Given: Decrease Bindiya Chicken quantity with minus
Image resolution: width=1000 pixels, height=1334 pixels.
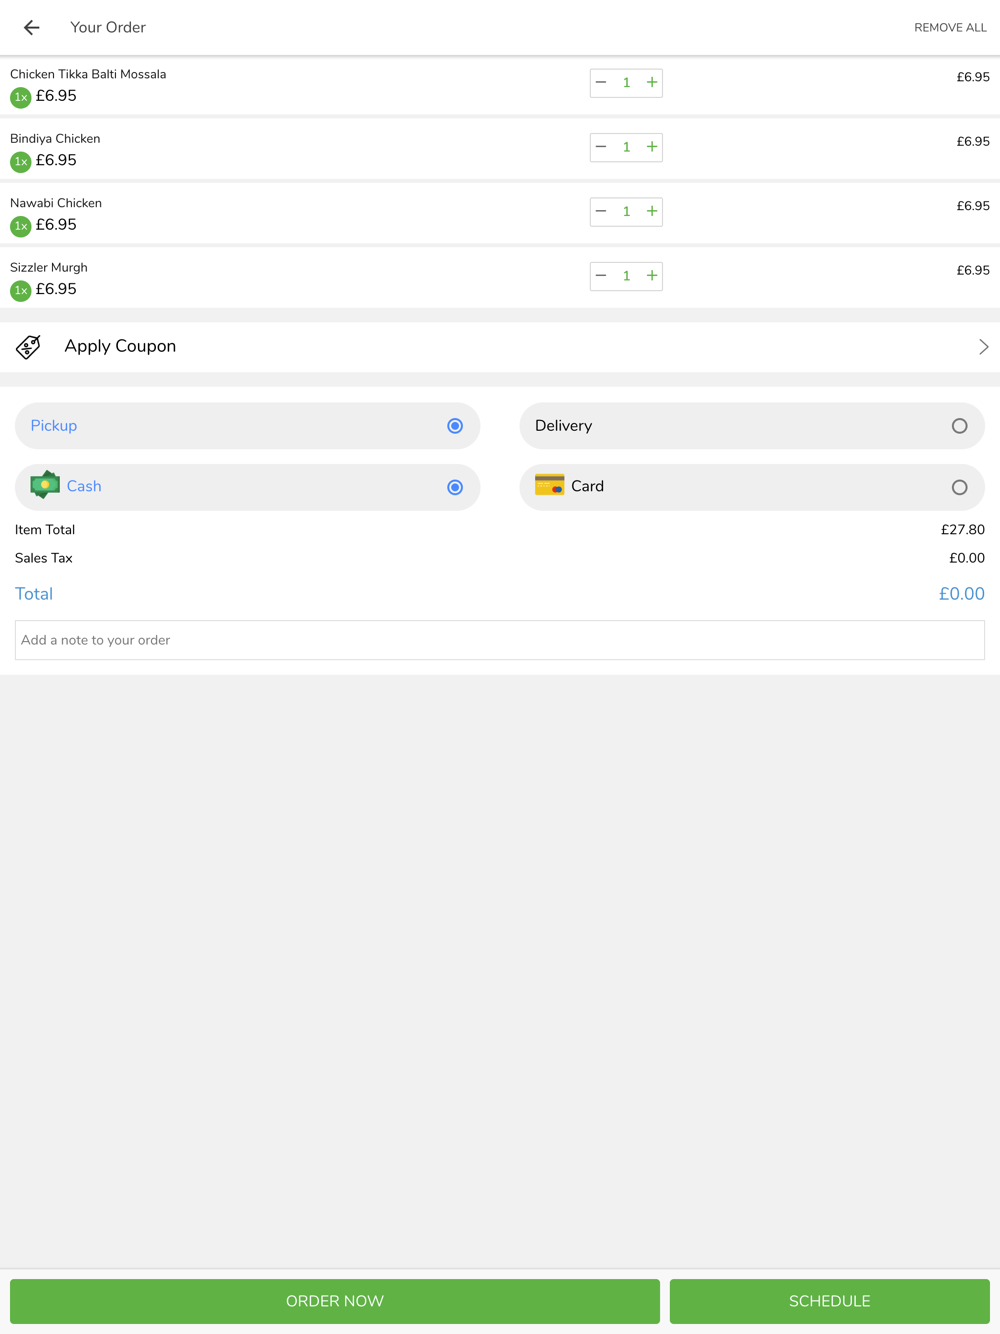Looking at the screenshot, I should pos(601,147).
